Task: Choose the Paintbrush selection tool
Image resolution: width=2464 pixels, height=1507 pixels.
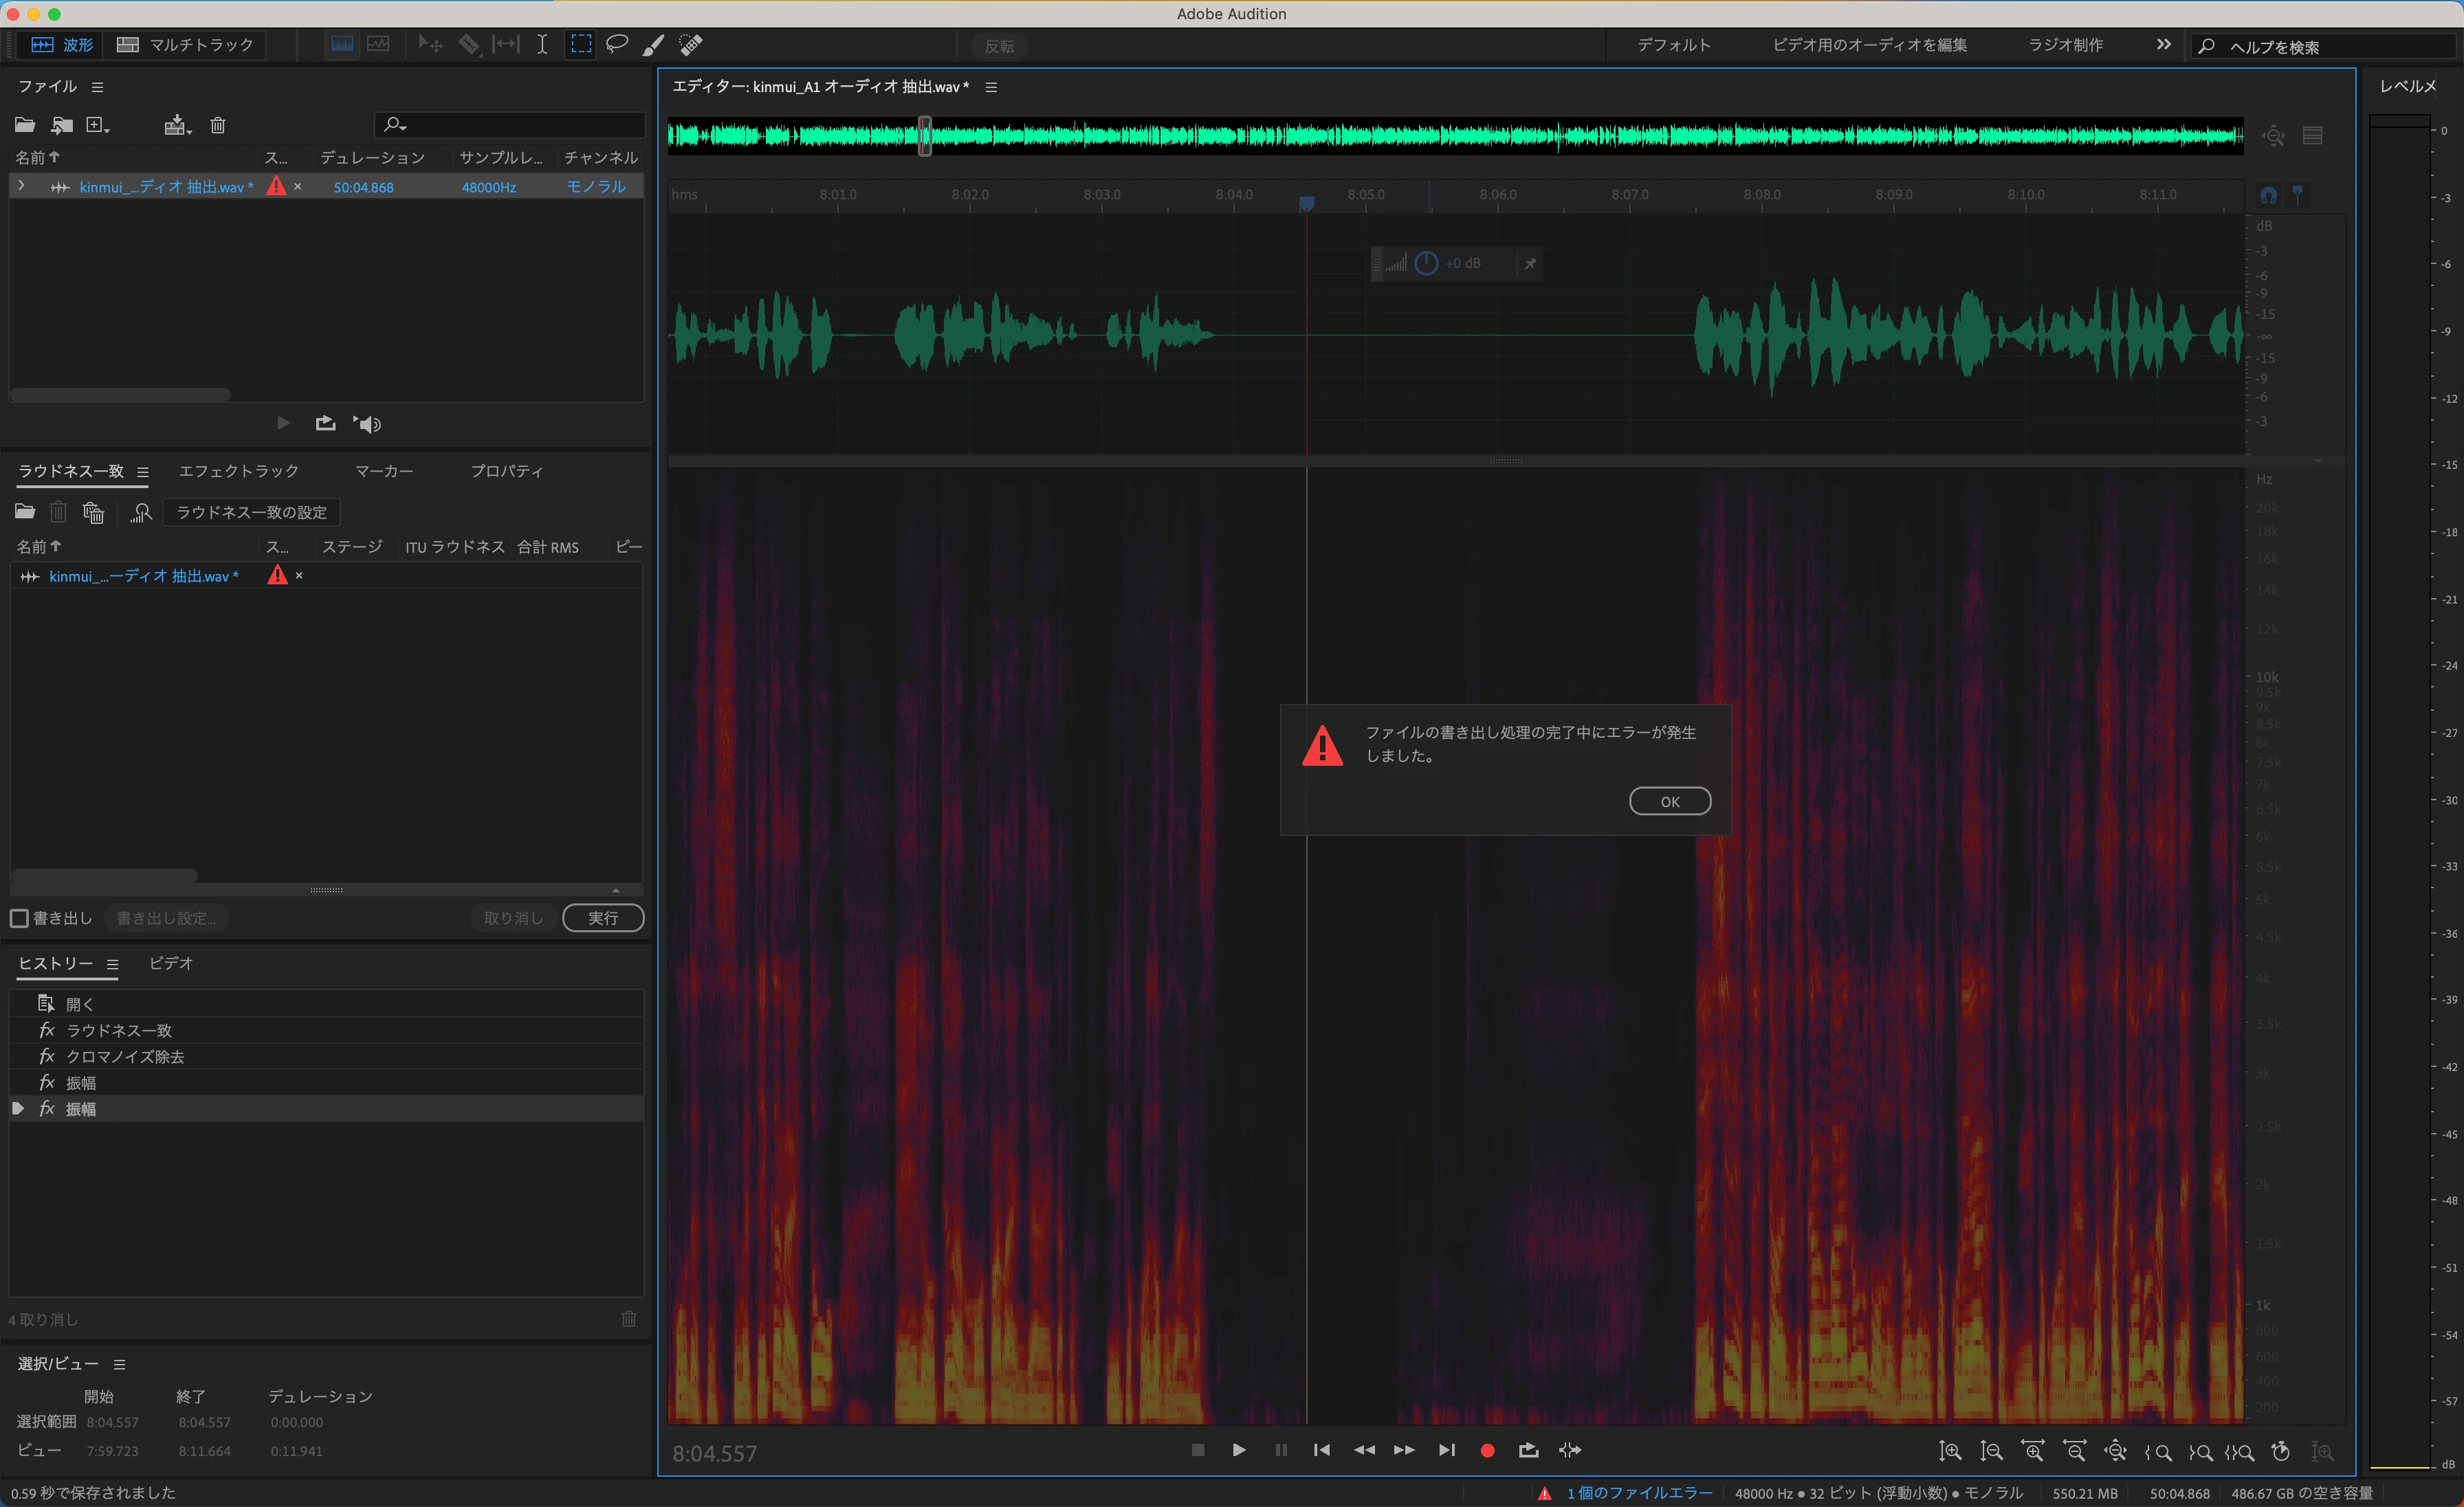Action: pyautogui.click(x=653, y=44)
